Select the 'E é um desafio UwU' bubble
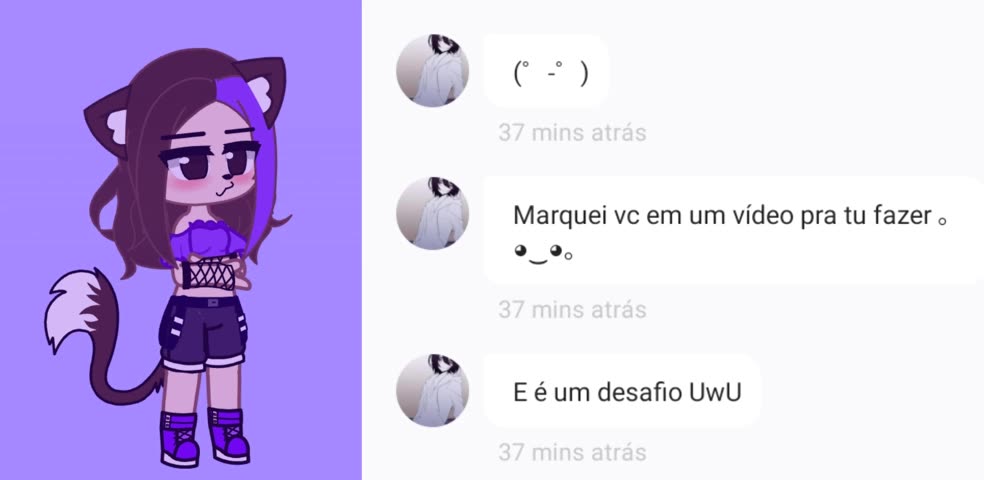The width and height of the screenshot is (984, 480). click(623, 392)
